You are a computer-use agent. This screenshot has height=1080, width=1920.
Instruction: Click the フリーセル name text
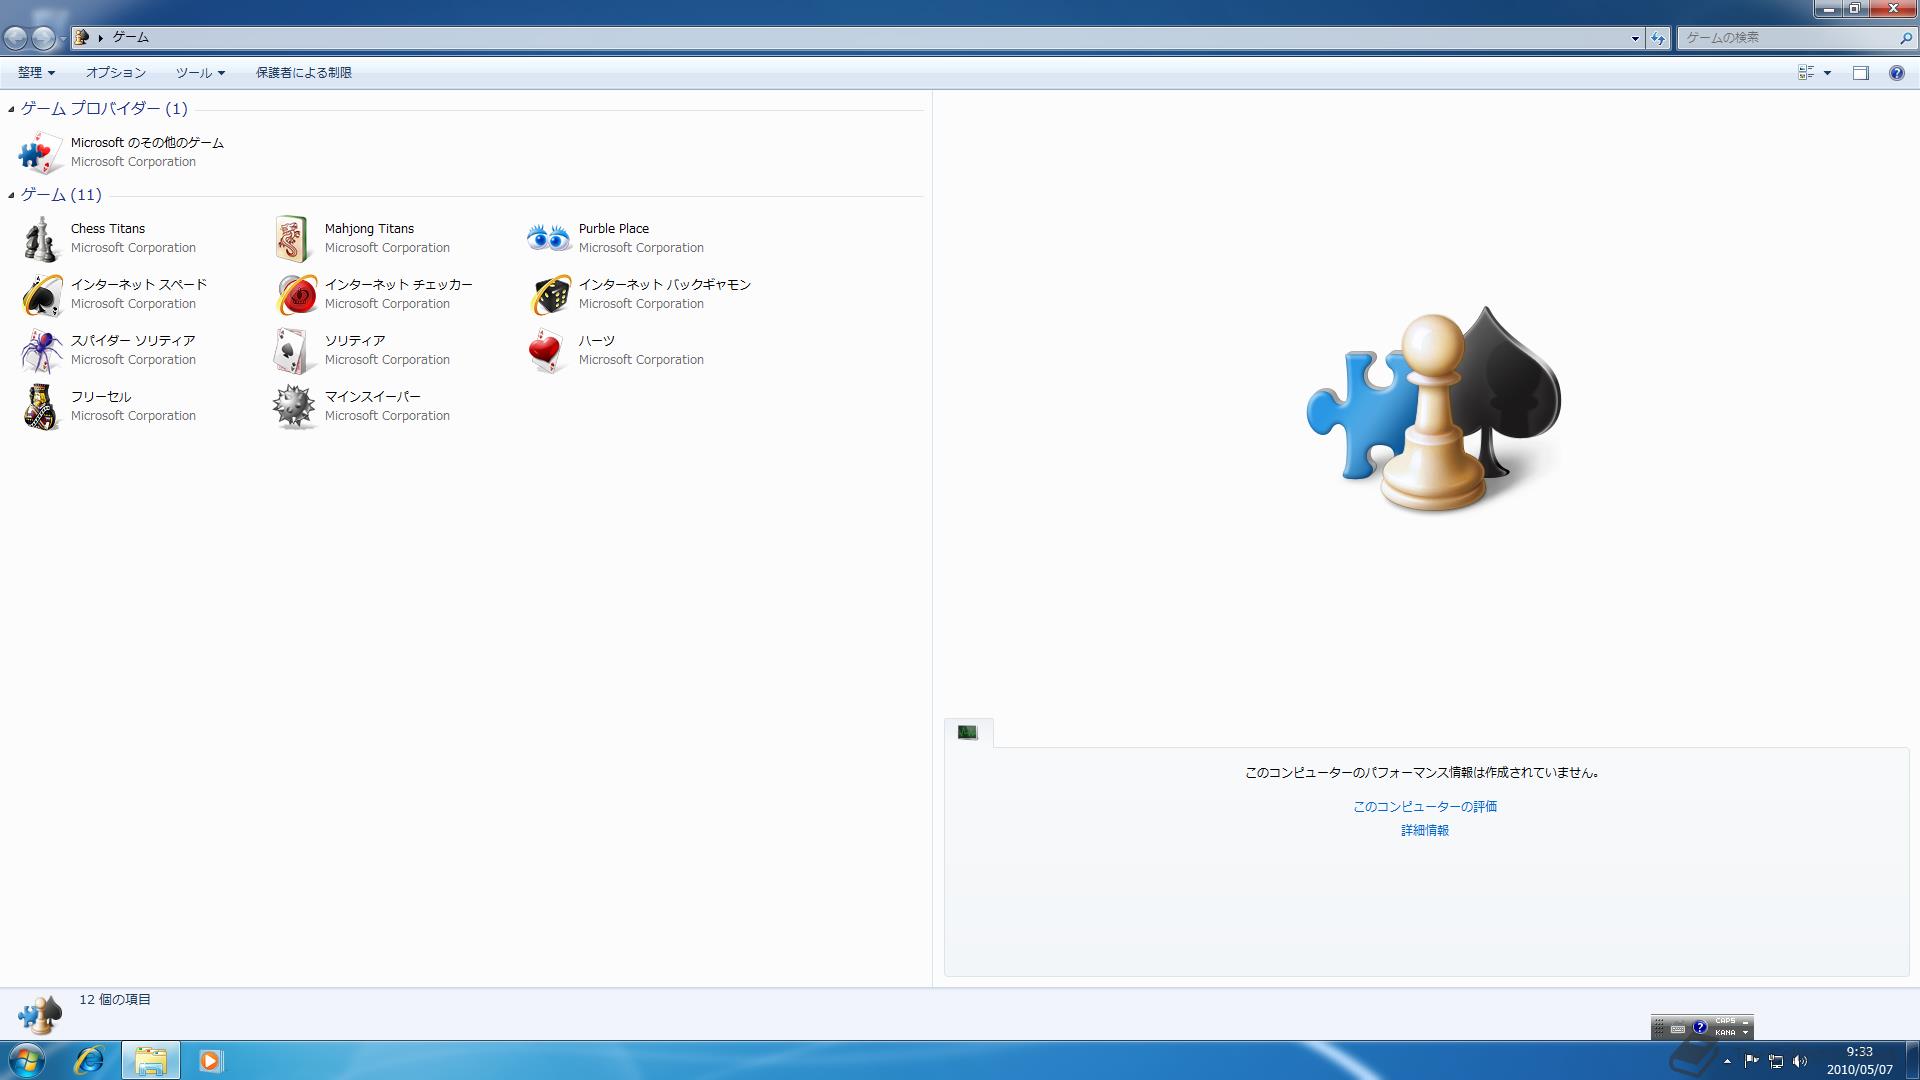(101, 397)
